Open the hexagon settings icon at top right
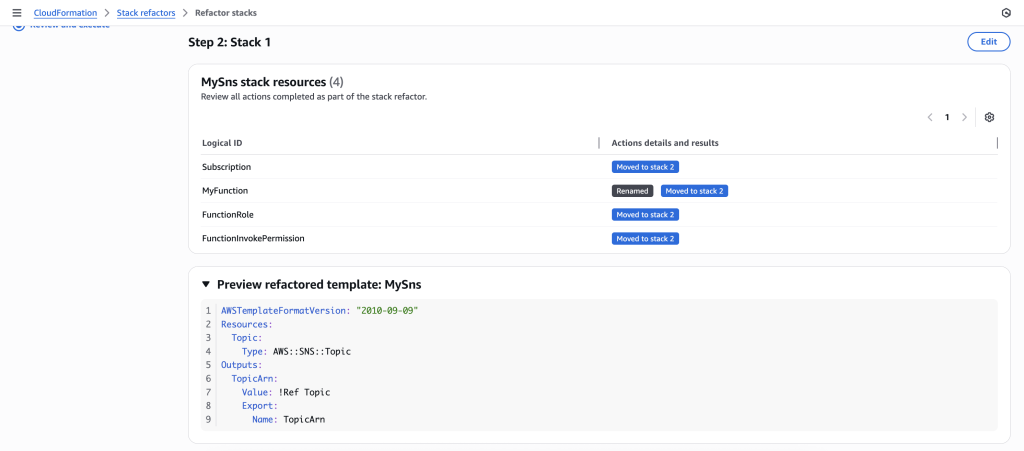Viewport: 1024px width, 451px height. 1006,13
